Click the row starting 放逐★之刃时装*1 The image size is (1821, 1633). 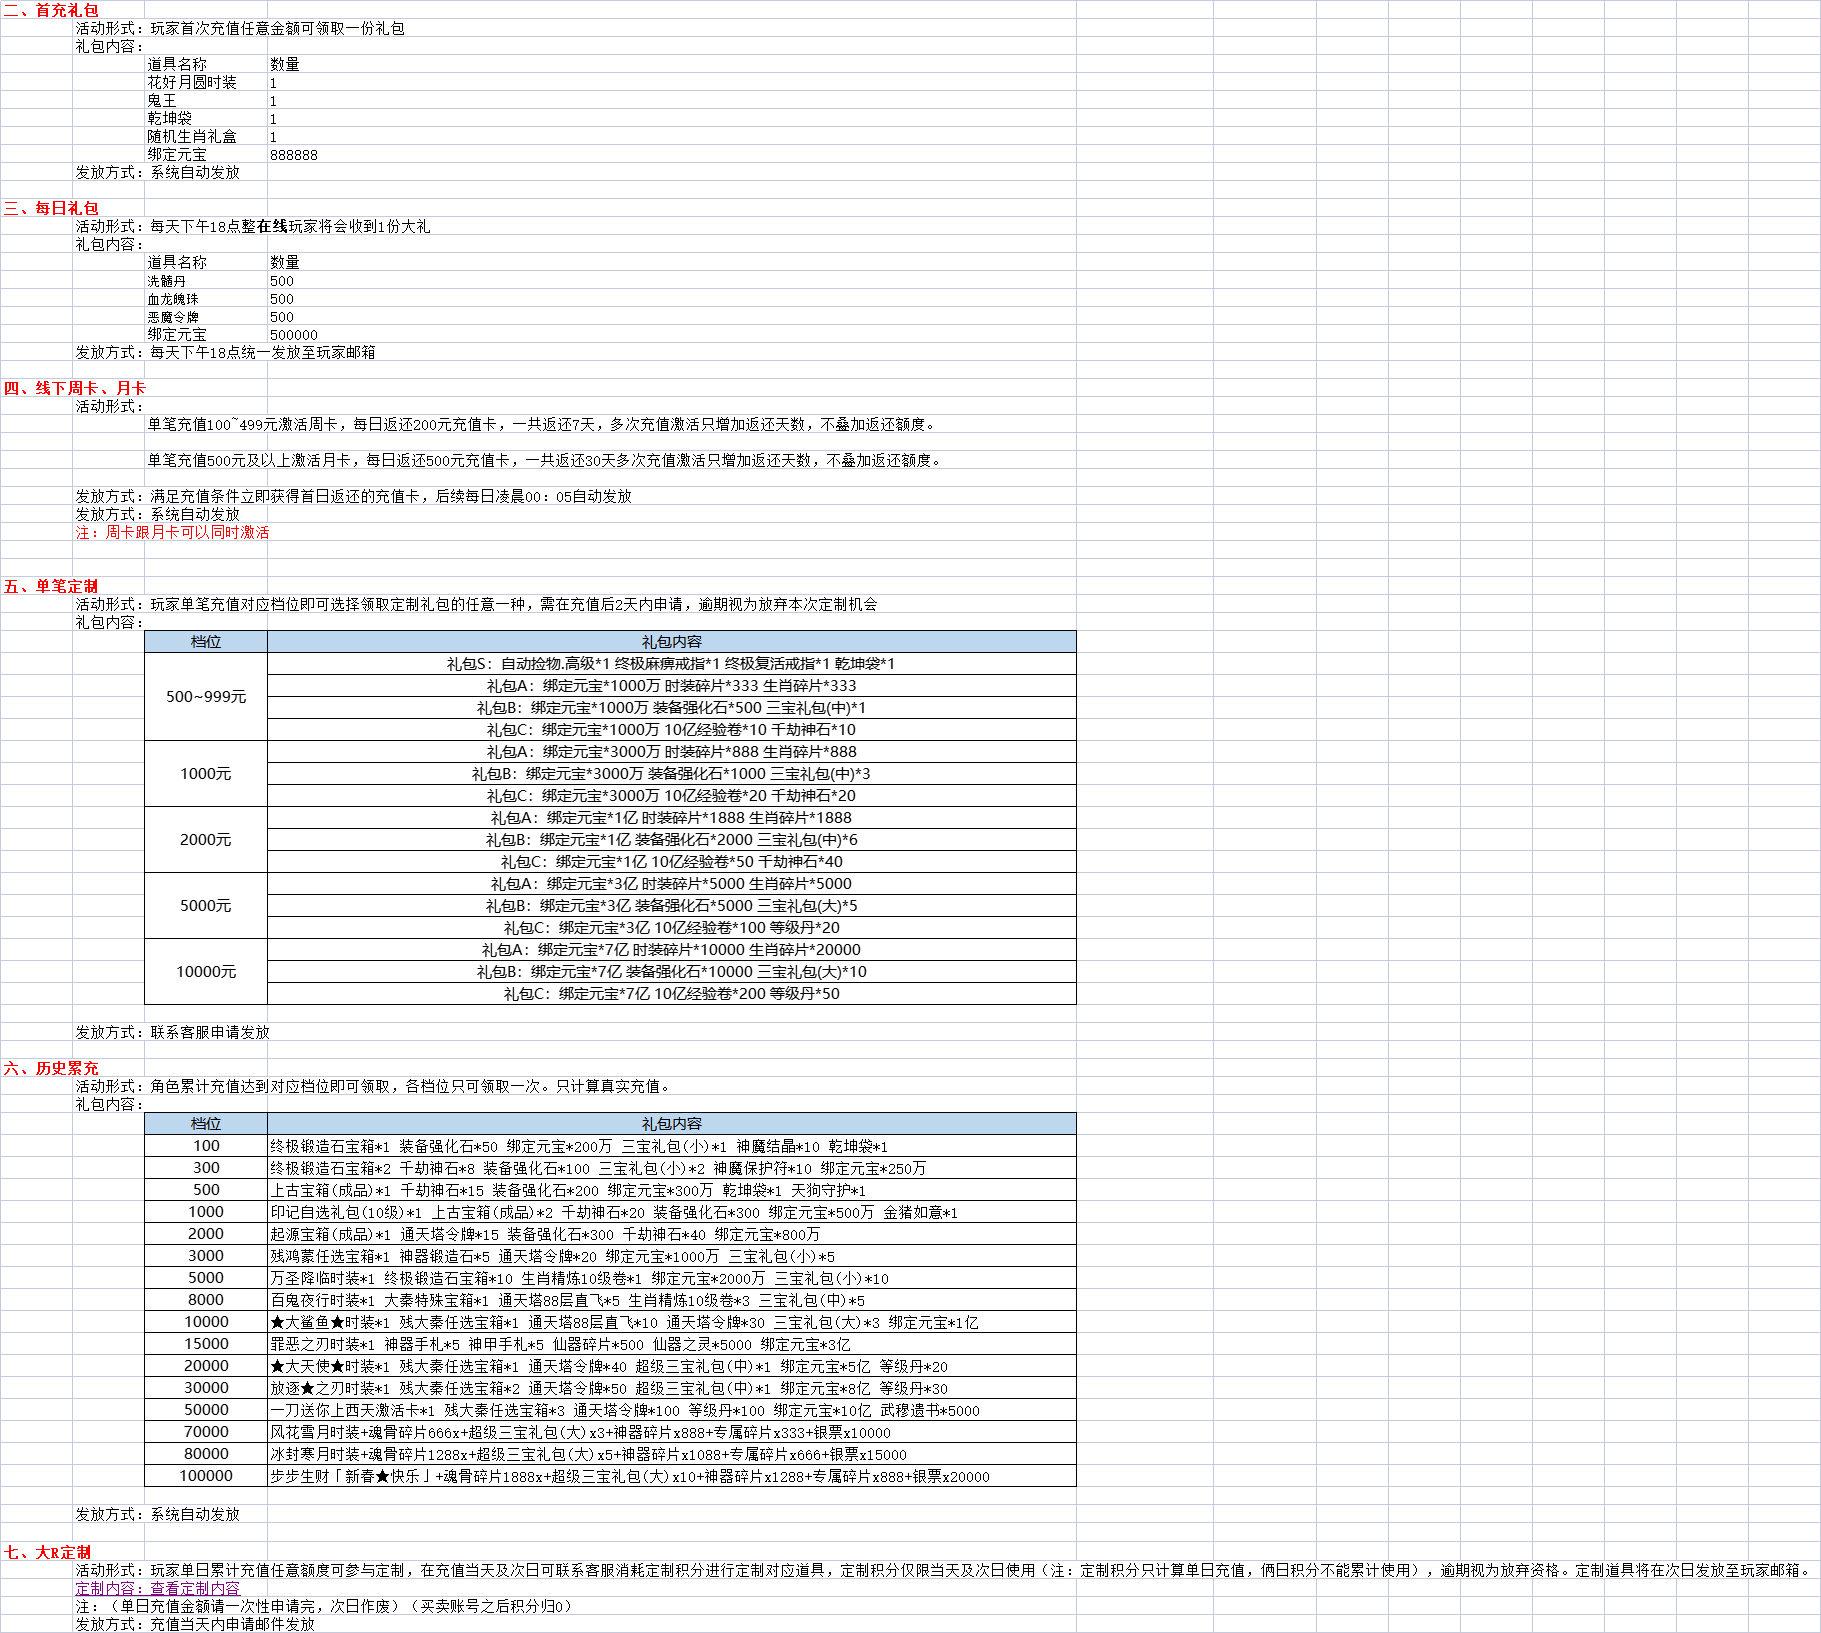(671, 1387)
